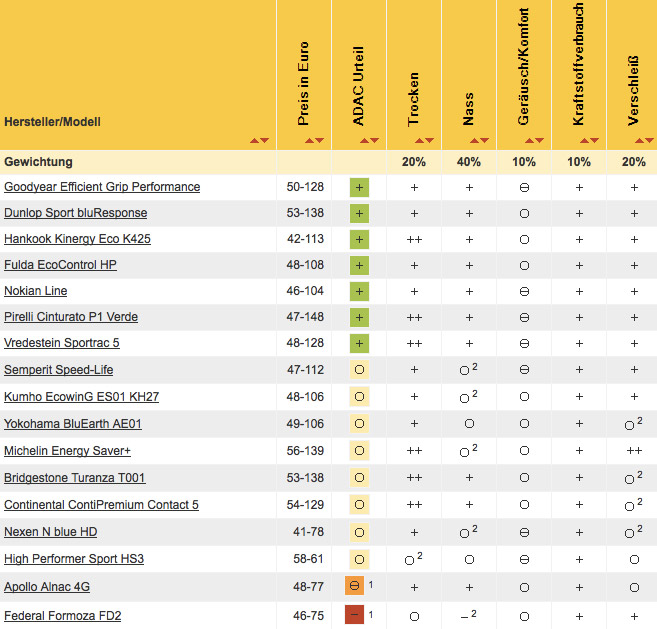Click Hankook Trocken ++ rating
Viewport: 657px width, 629px height.
pyautogui.click(x=414, y=239)
